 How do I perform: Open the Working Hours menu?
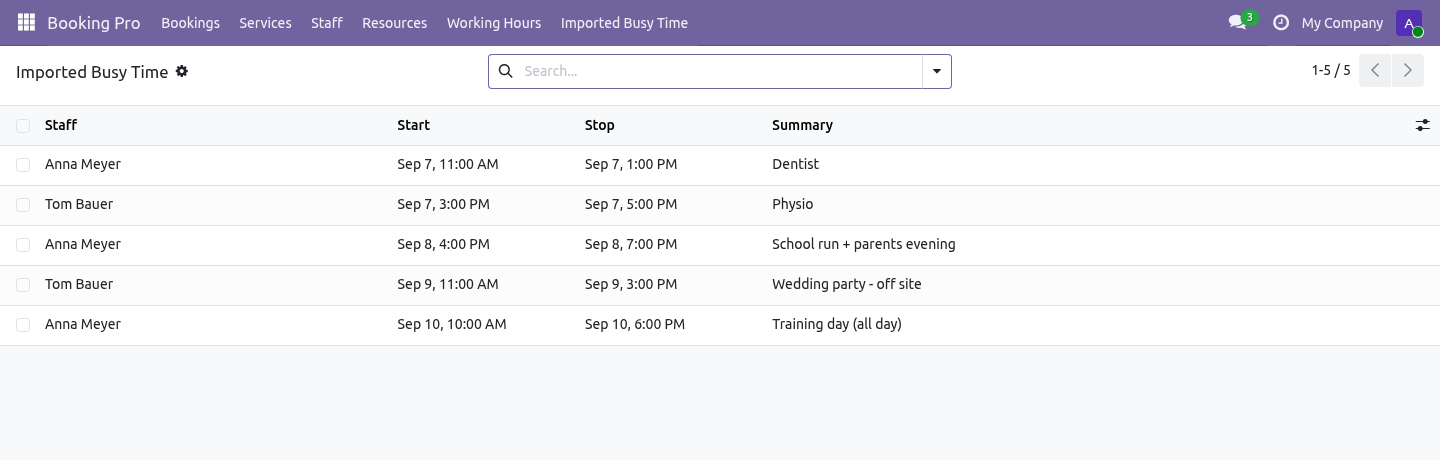pos(494,22)
